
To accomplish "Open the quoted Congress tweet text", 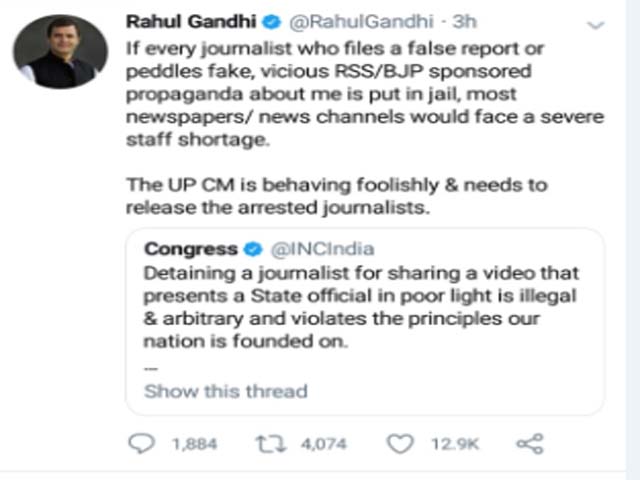I will click(x=358, y=307).
